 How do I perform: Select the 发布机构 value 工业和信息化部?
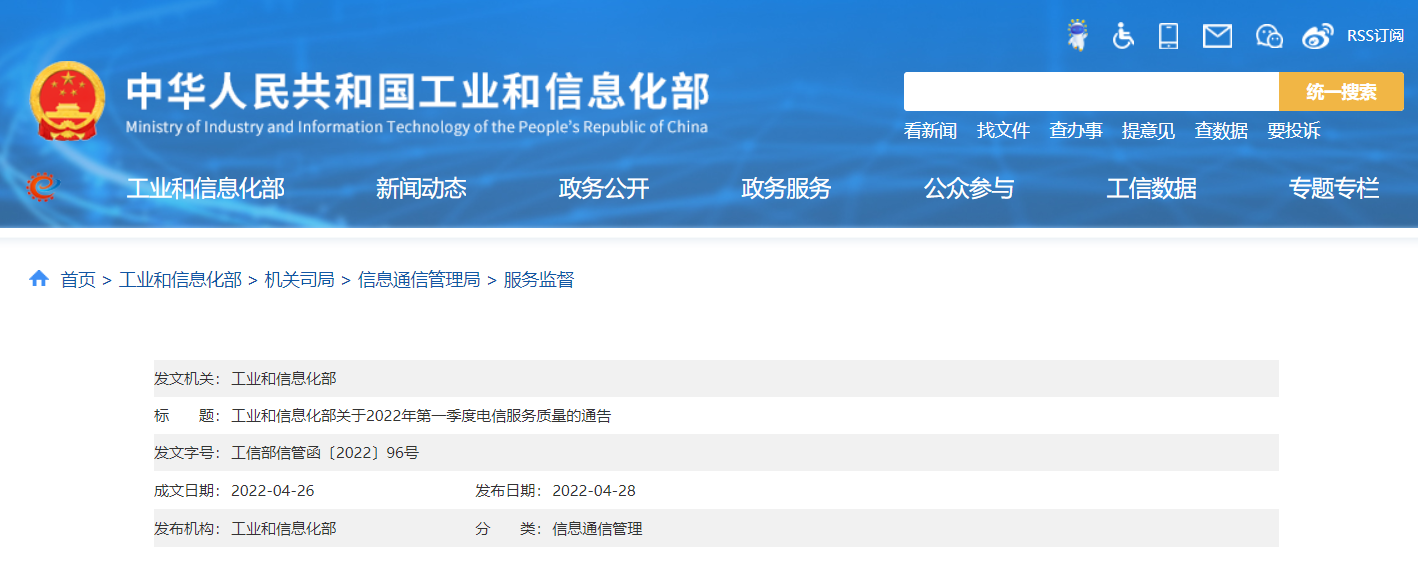click(x=284, y=529)
